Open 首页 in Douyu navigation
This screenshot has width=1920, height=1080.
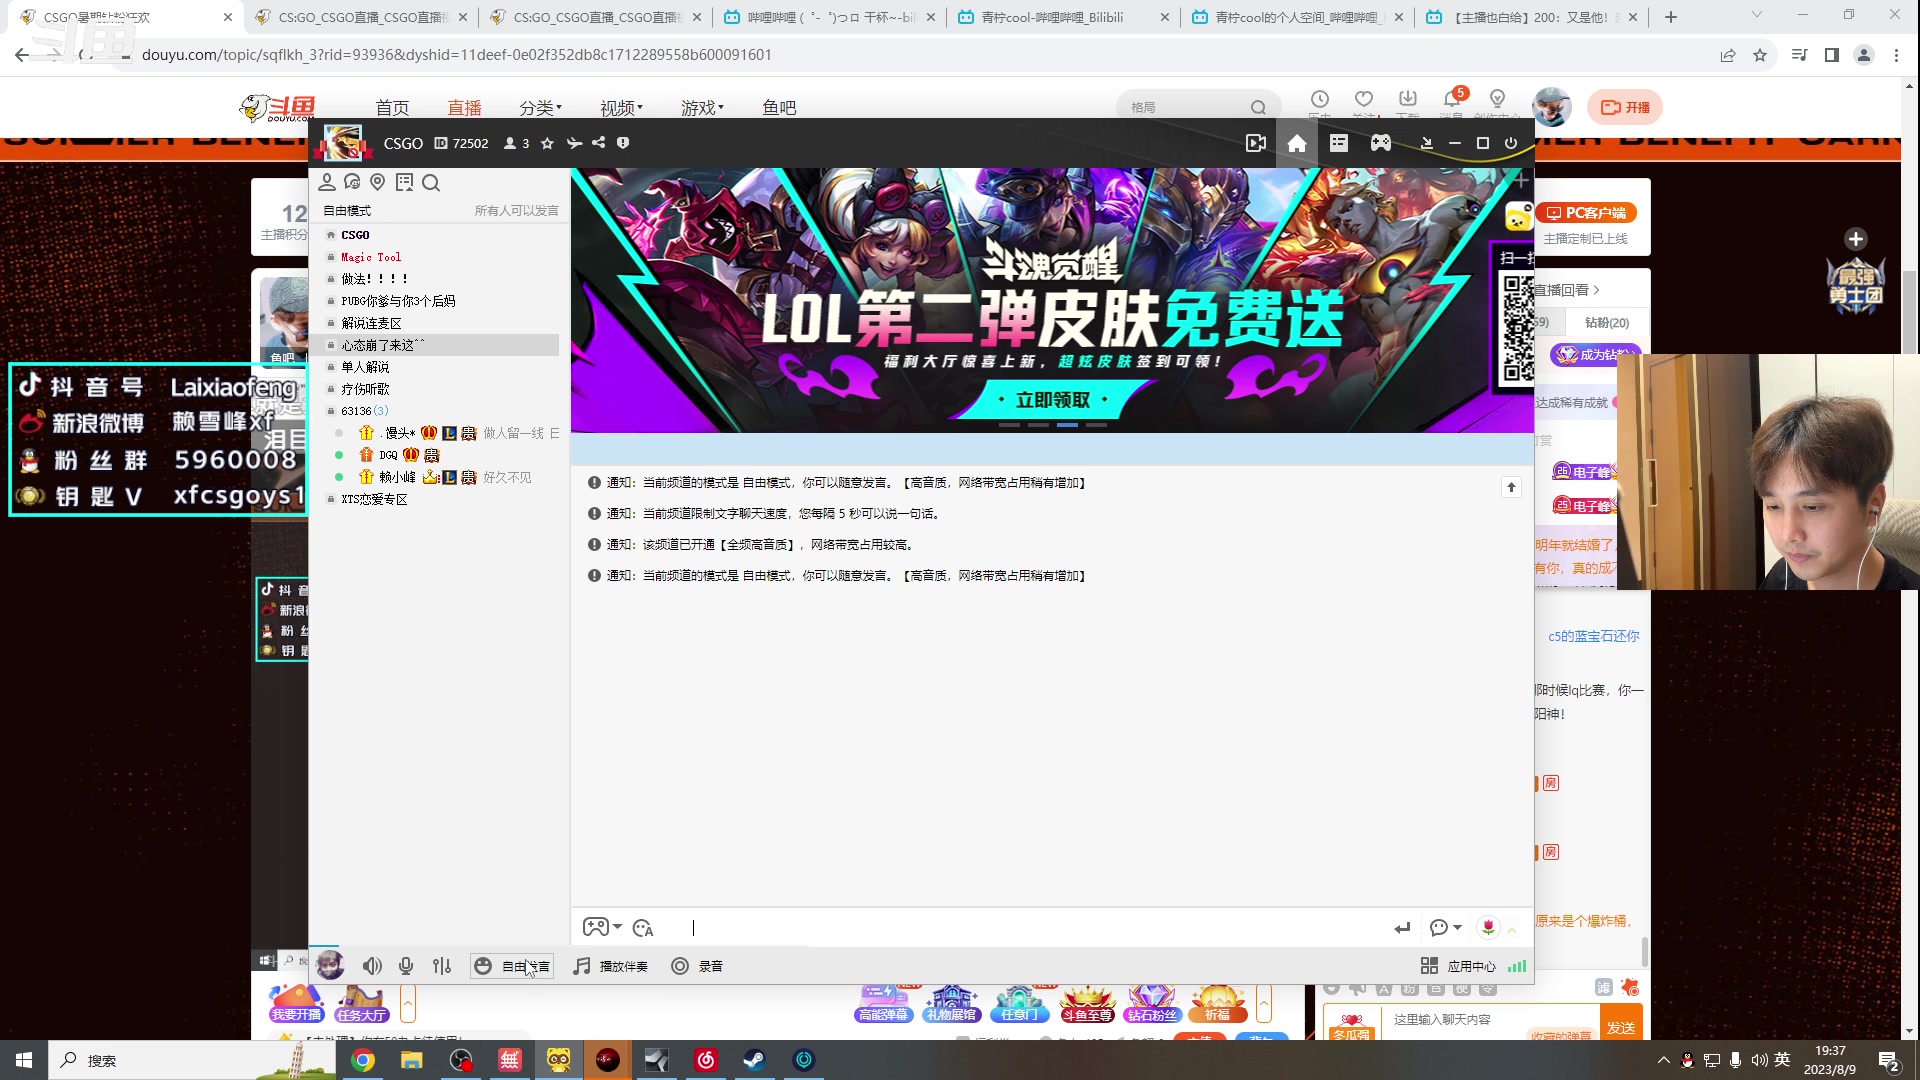(x=392, y=108)
